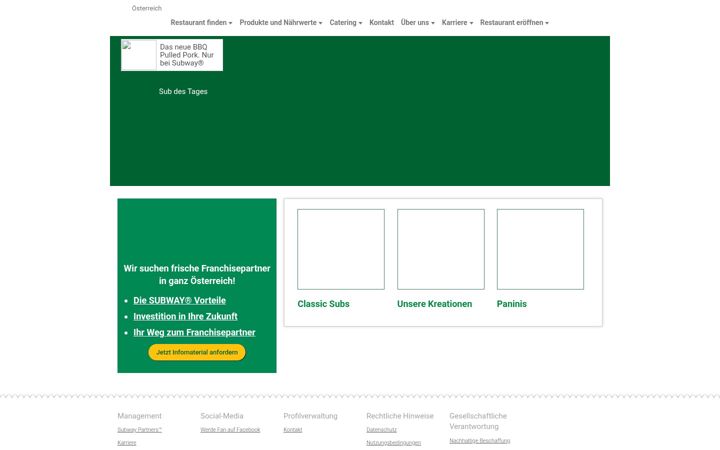Open the Catering dropdown

click(345, 22)
